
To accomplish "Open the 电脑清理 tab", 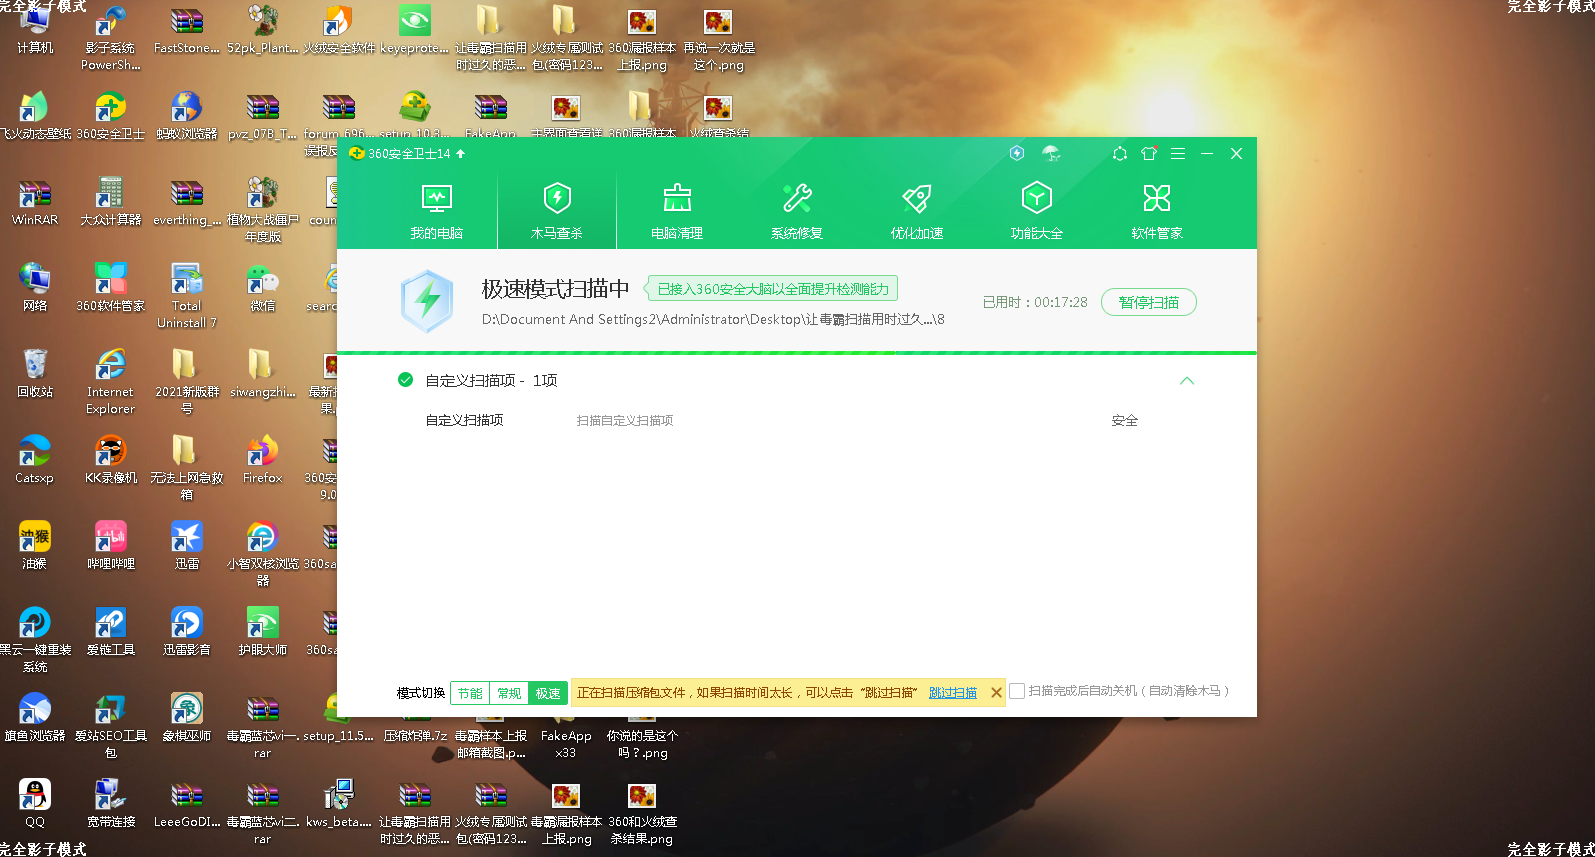I will (677, 211).
